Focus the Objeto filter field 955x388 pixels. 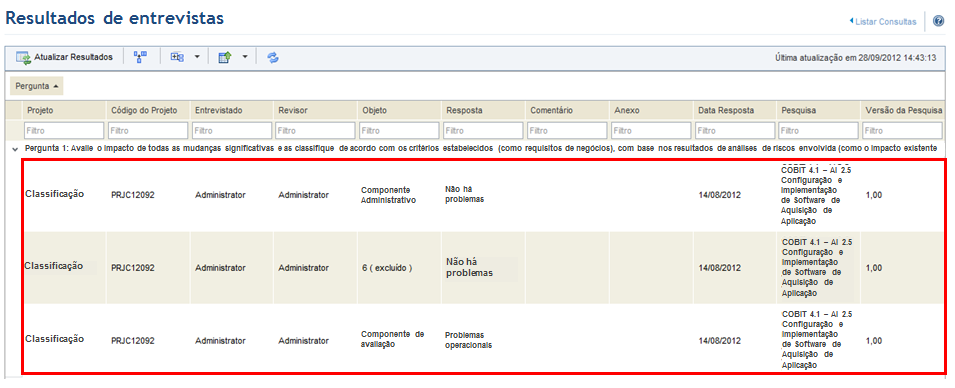[x=400, y=130]
